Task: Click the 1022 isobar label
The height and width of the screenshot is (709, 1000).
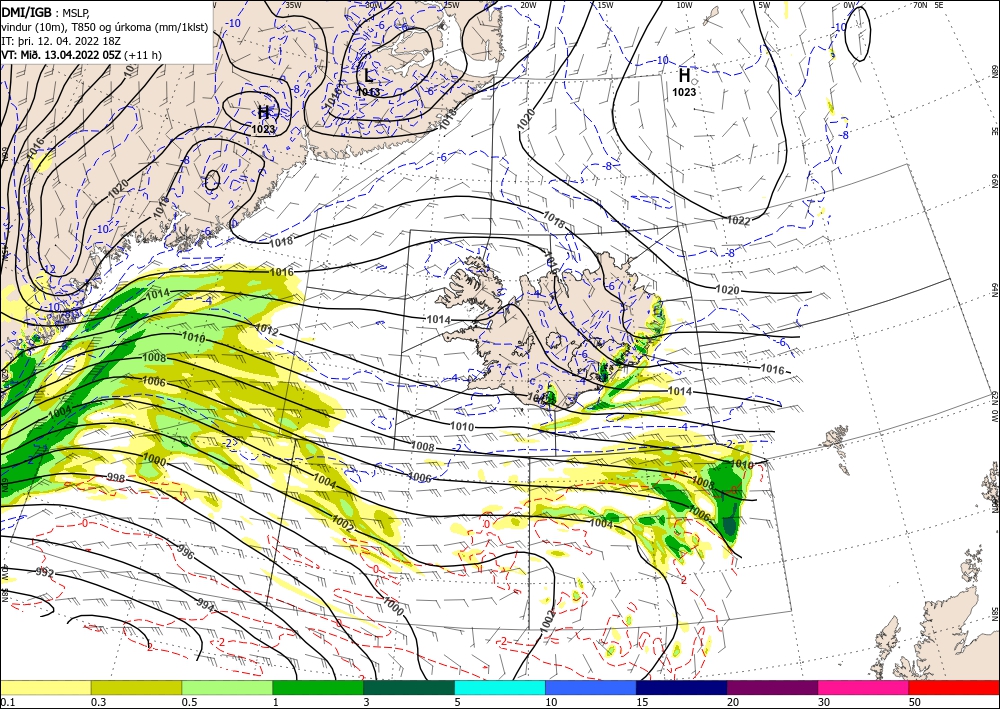Action: (739, 221)
